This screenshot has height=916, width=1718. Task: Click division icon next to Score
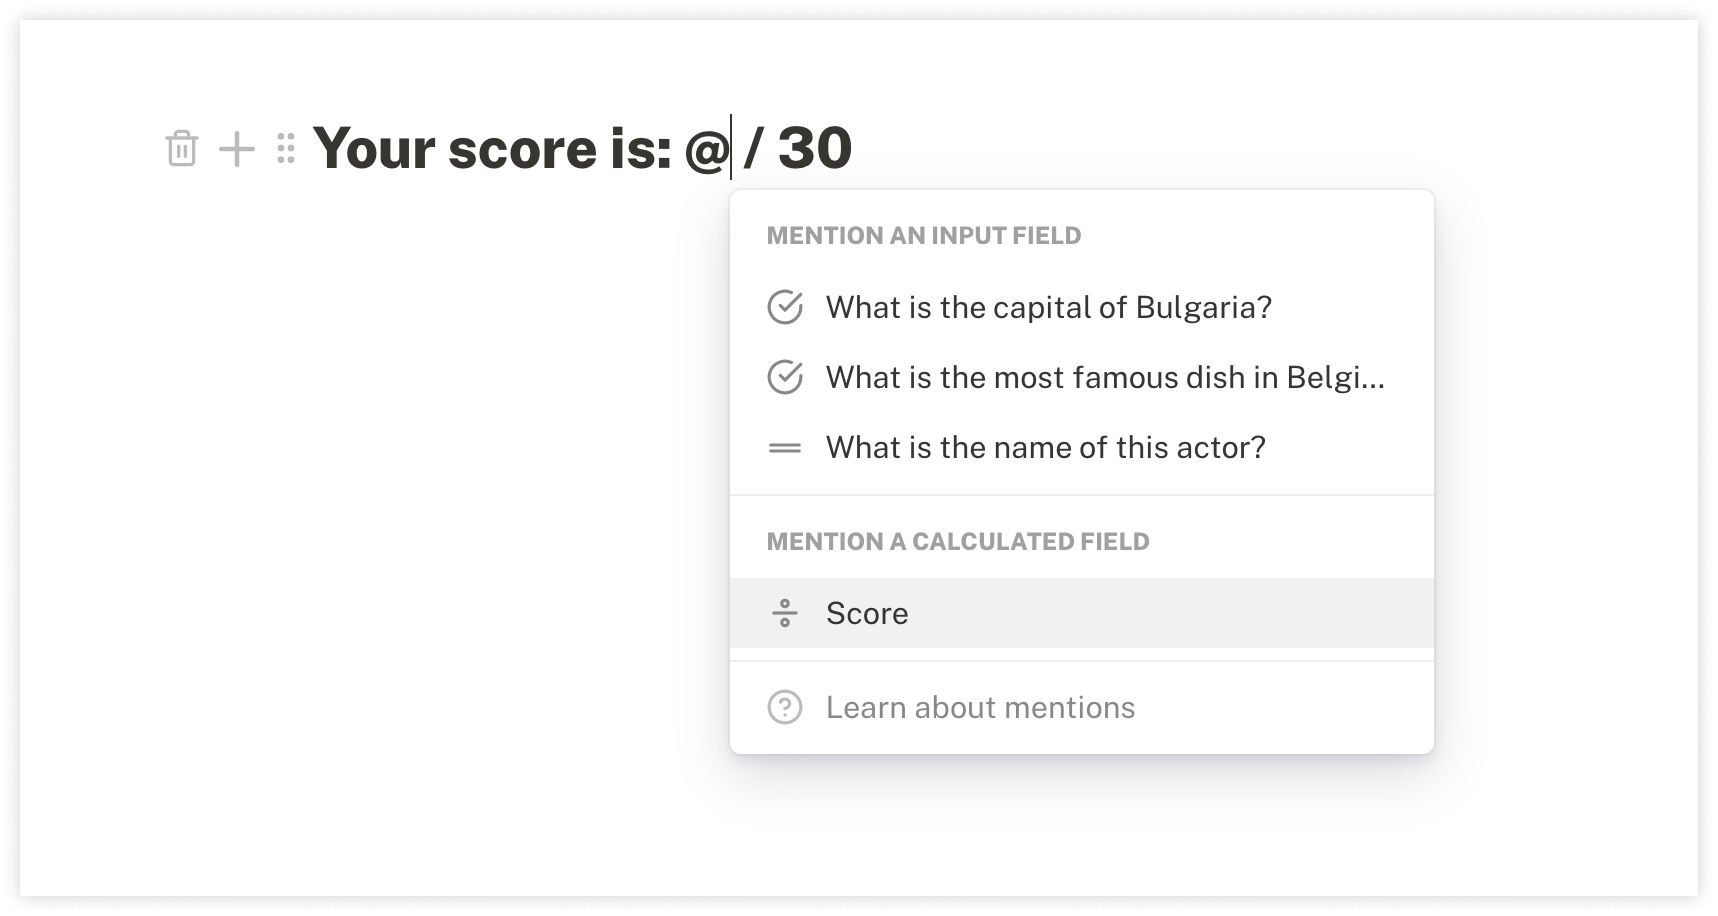(785, 613)
